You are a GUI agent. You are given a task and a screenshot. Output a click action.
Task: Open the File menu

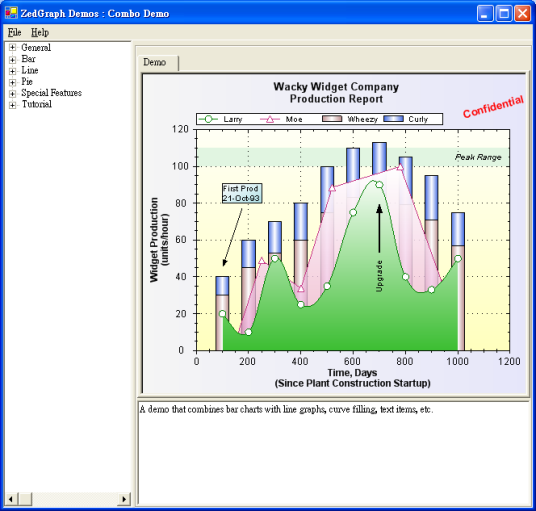pos(15,32)
